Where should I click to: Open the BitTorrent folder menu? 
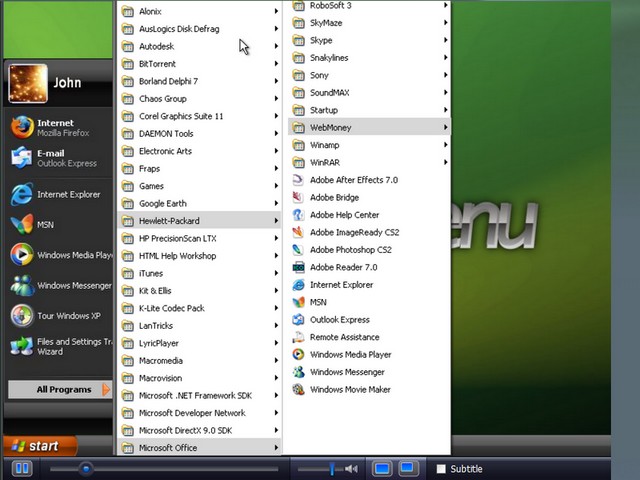(199, 64)
